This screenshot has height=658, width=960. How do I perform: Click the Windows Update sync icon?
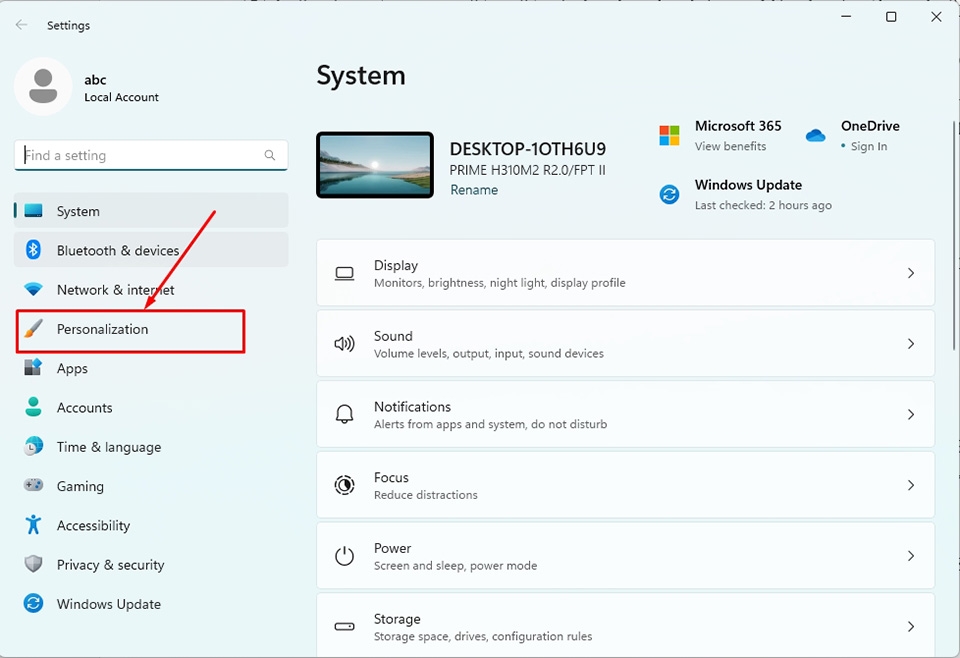(668, 195)
